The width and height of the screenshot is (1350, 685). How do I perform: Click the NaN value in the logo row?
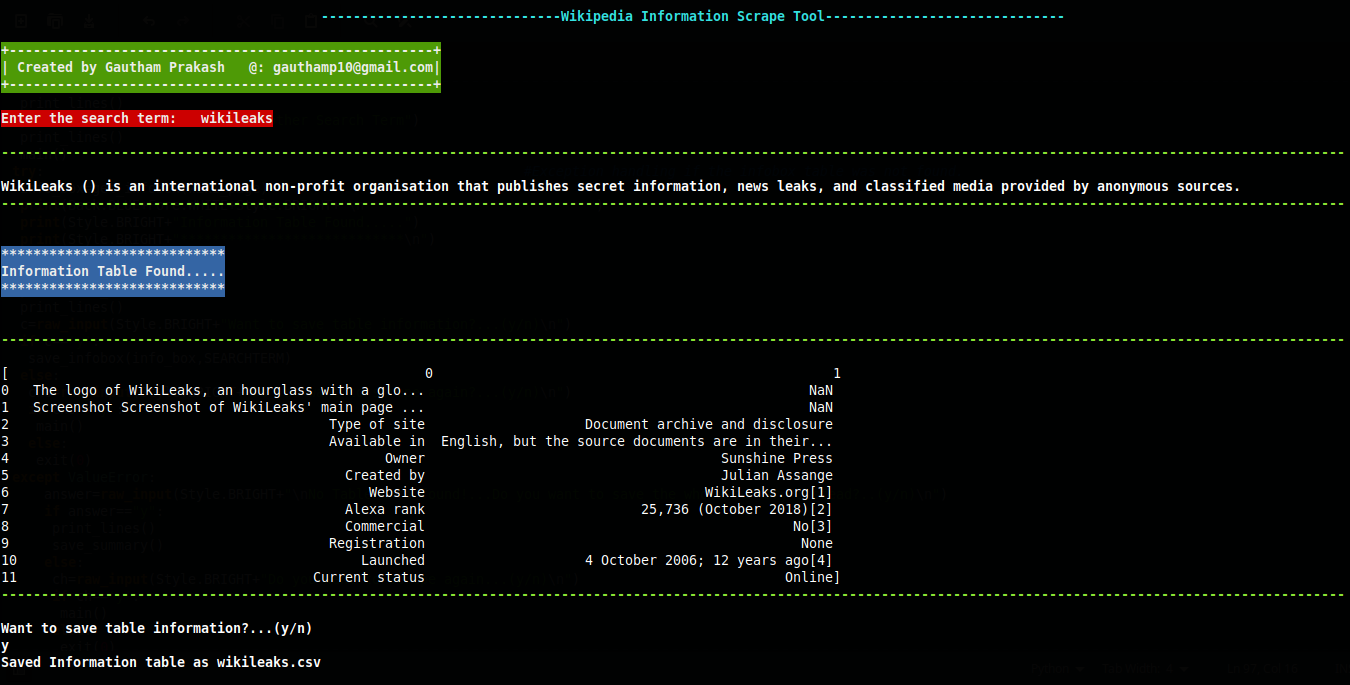tap(821, 390)
